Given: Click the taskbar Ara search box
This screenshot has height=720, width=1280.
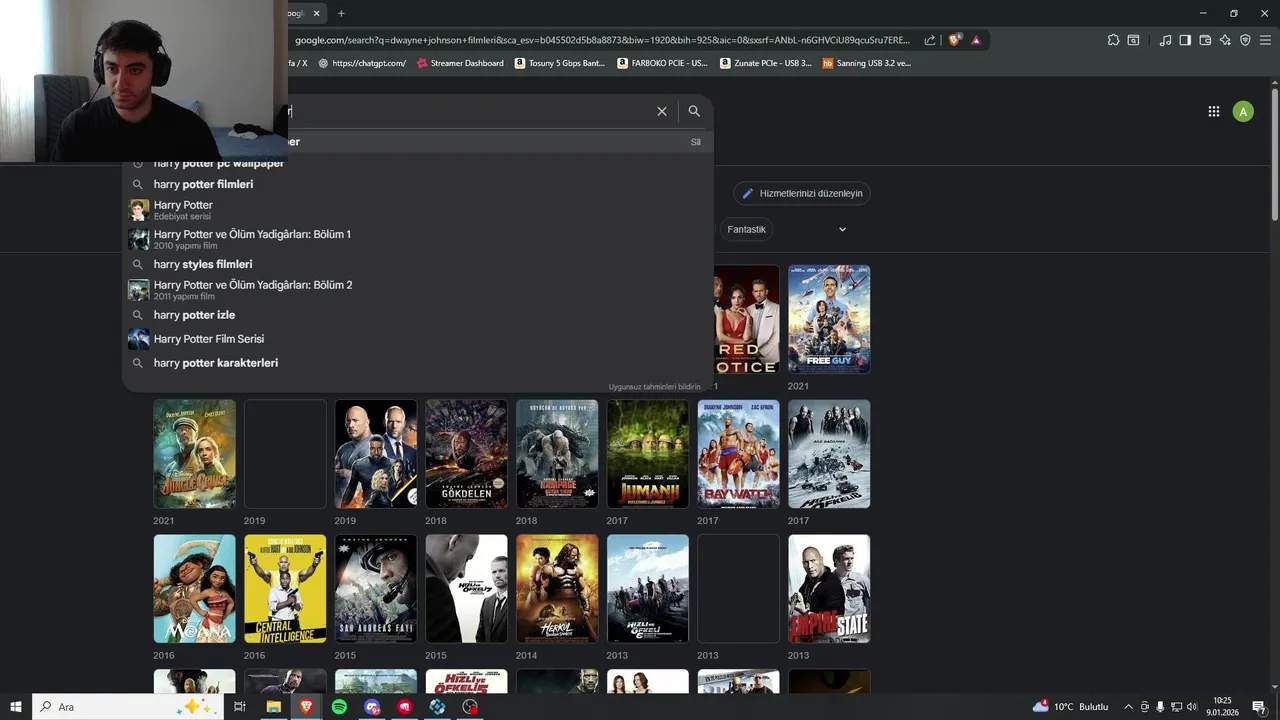Looking at the screenshot, I should 130,707.
